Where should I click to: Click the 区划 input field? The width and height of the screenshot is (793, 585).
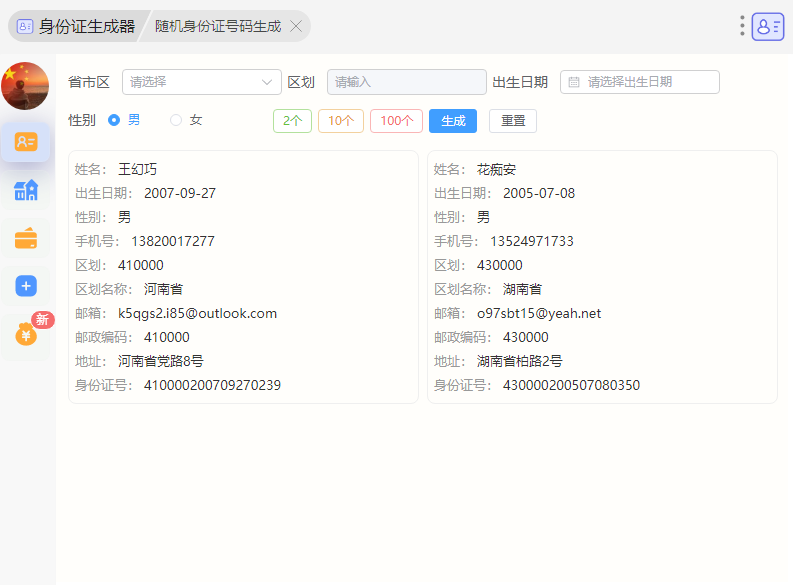(407, 82)
